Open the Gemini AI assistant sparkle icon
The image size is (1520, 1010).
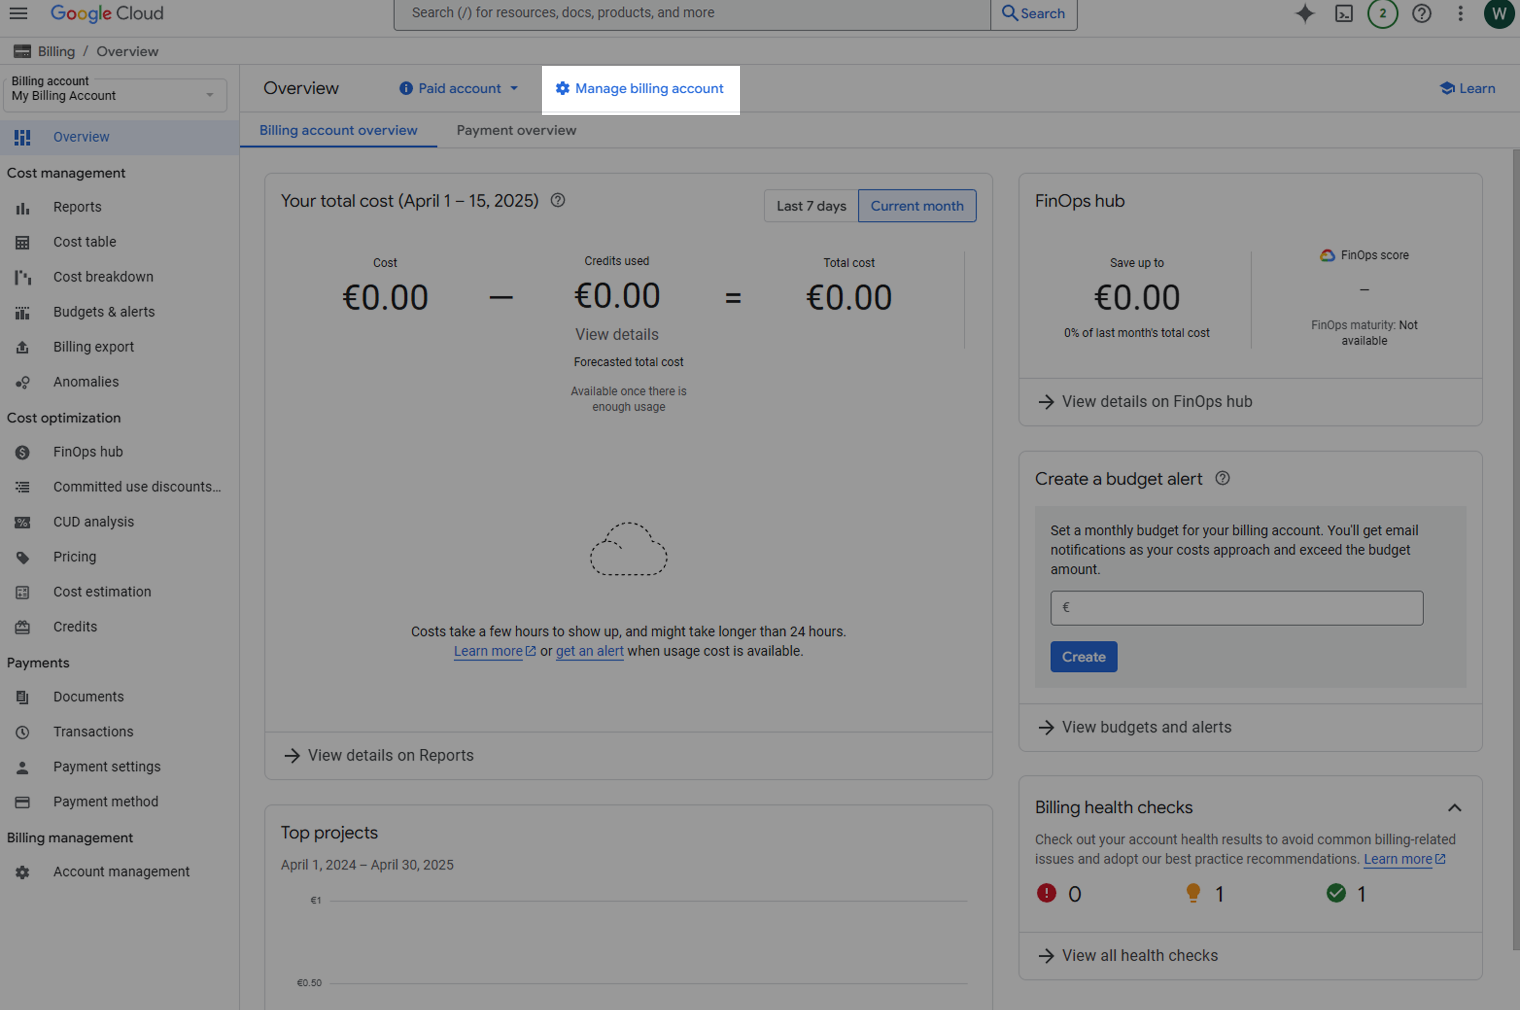point(1305,13)
